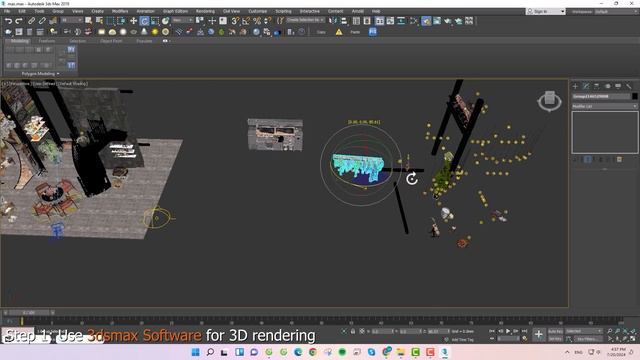Open the Create Selection Set dropdown
640x360 pixels.
[306, 20]
